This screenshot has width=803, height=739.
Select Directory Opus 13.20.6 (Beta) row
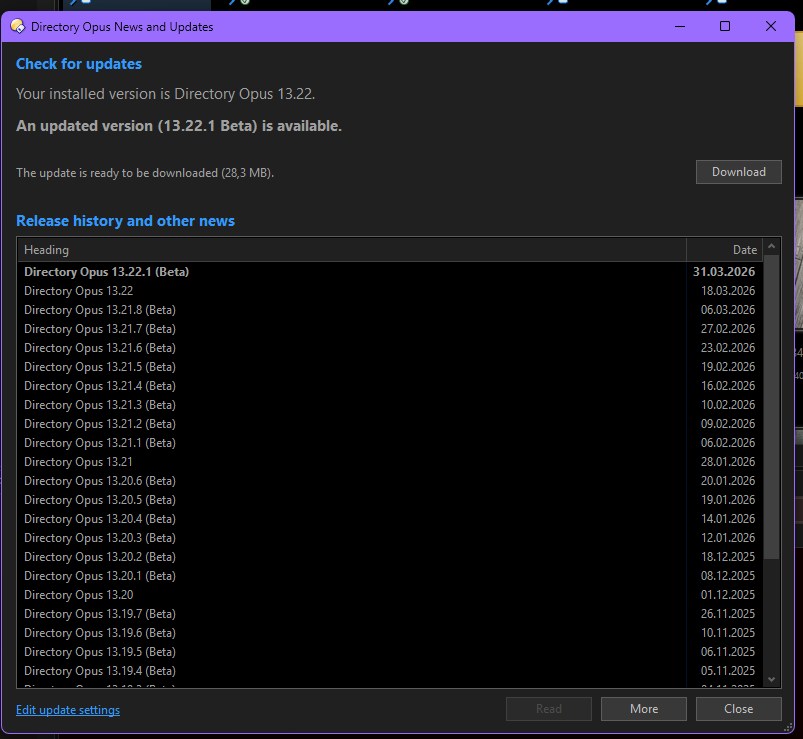click(100, 481)
